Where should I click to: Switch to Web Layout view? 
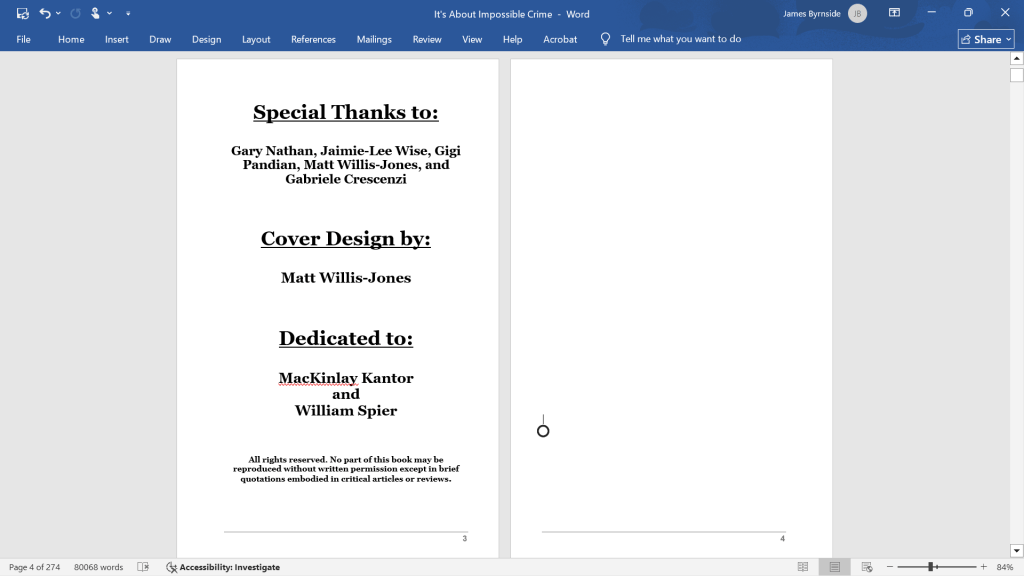click(866, 567)
